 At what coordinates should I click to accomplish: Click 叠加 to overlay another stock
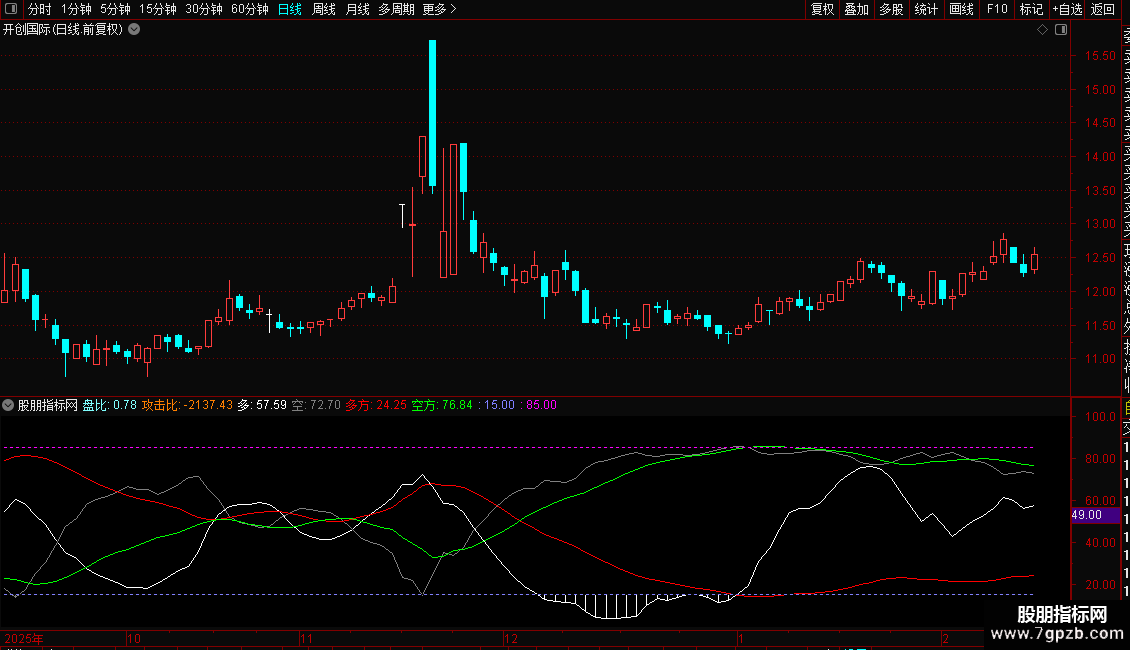[856, 9]
